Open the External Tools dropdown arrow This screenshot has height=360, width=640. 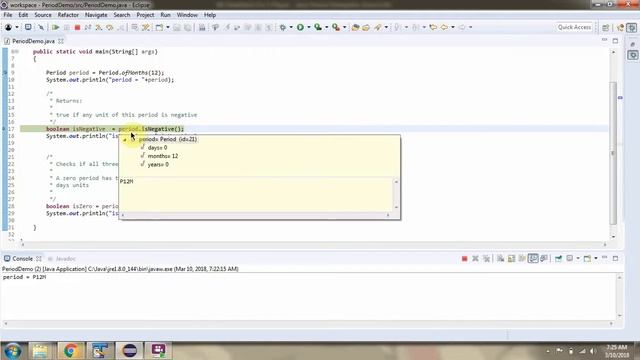[344, 27]
